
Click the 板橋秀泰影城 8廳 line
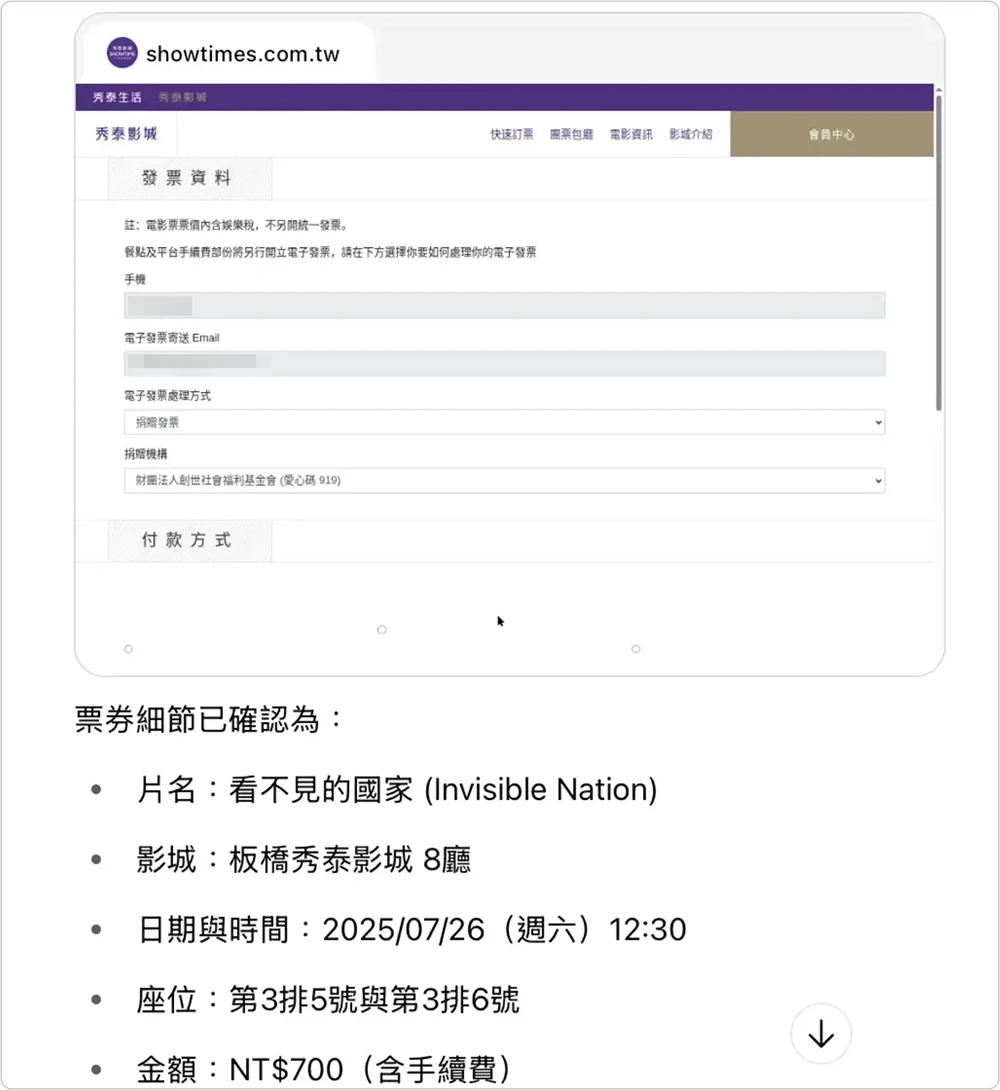coord(304,860)
